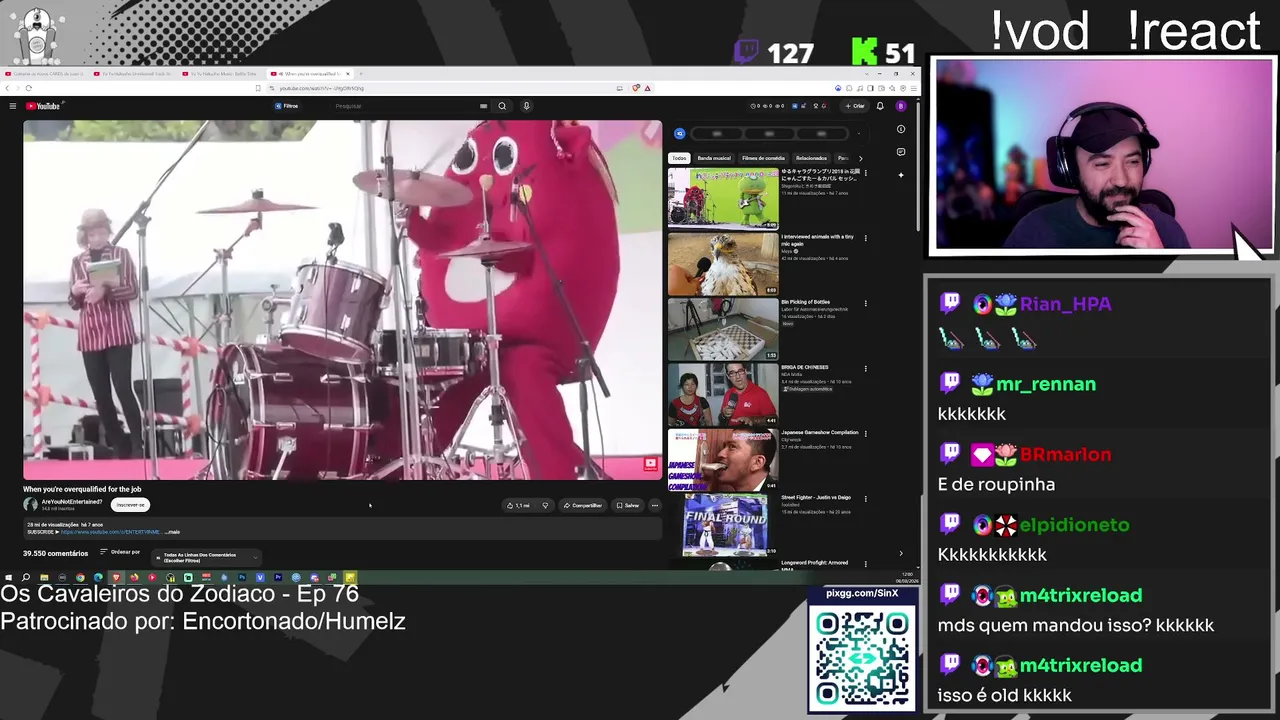This screenshot has height=720, width=1280.
Task: Select the 'Banda musical' filter chip
Action: click(714, 158)
